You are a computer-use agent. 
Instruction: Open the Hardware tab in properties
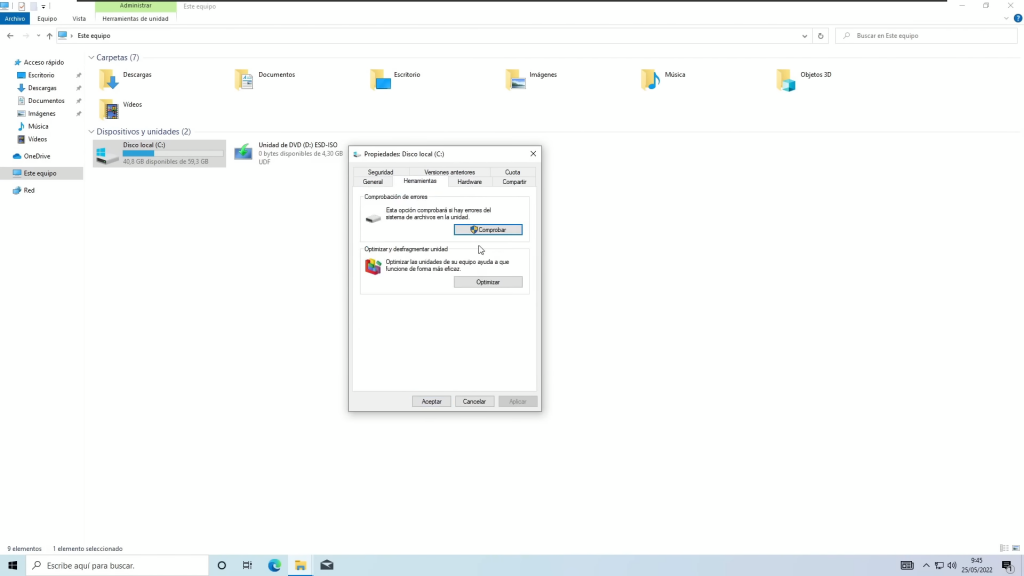click(469, 182)
